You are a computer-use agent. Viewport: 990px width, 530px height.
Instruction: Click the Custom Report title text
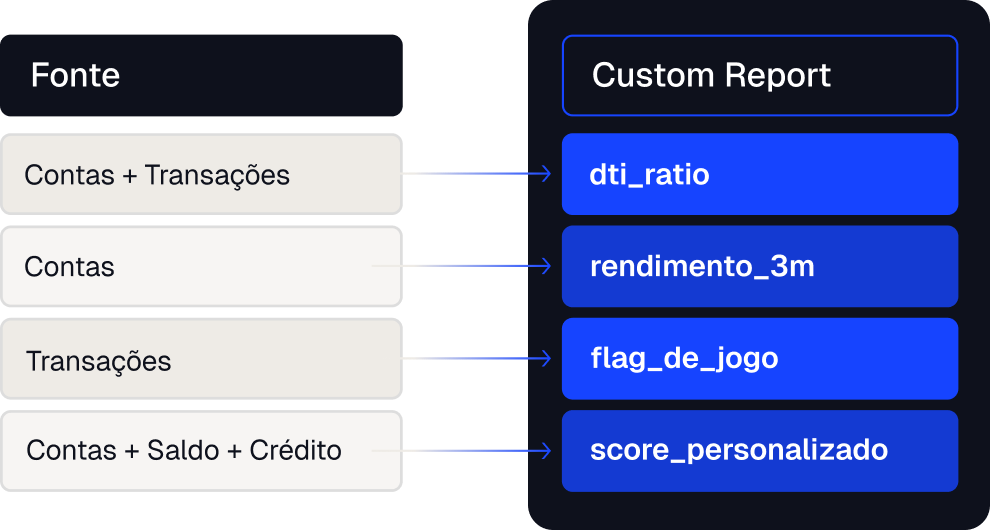click(712, 75)
